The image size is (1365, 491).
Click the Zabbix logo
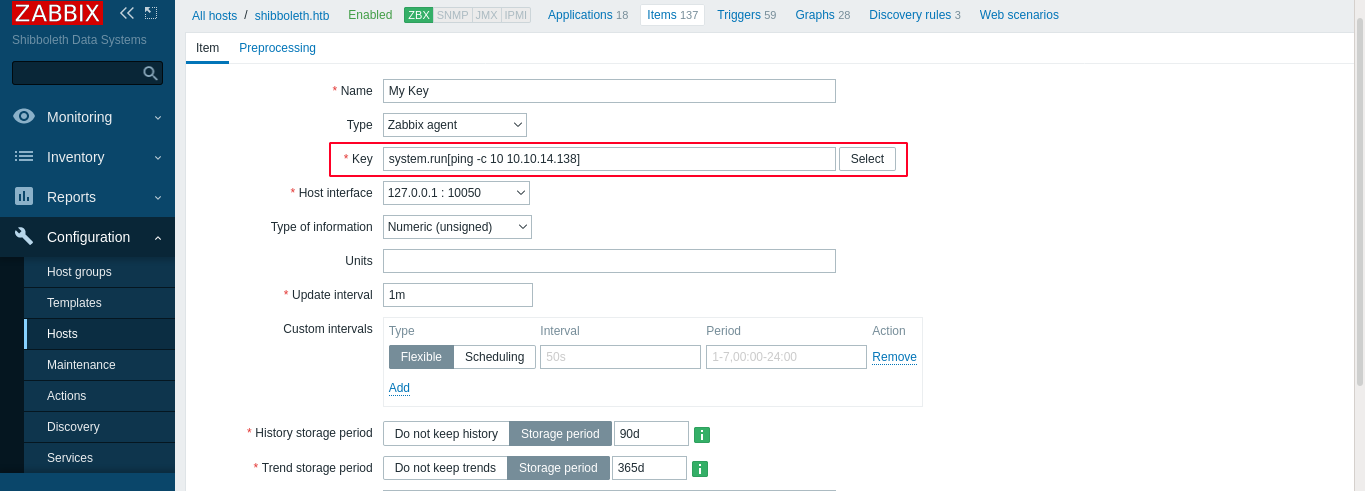57,13
